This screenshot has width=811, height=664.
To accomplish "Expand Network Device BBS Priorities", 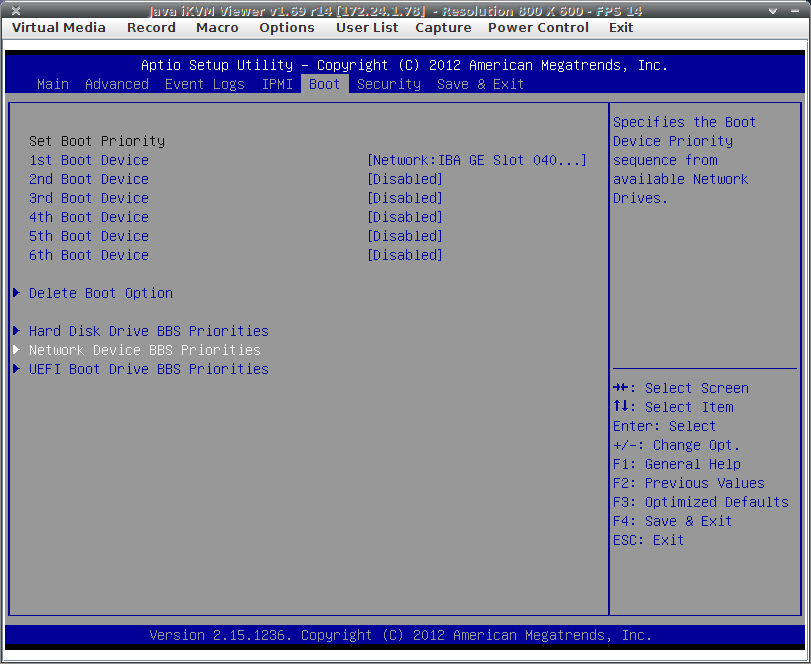I will pos(144,350).
